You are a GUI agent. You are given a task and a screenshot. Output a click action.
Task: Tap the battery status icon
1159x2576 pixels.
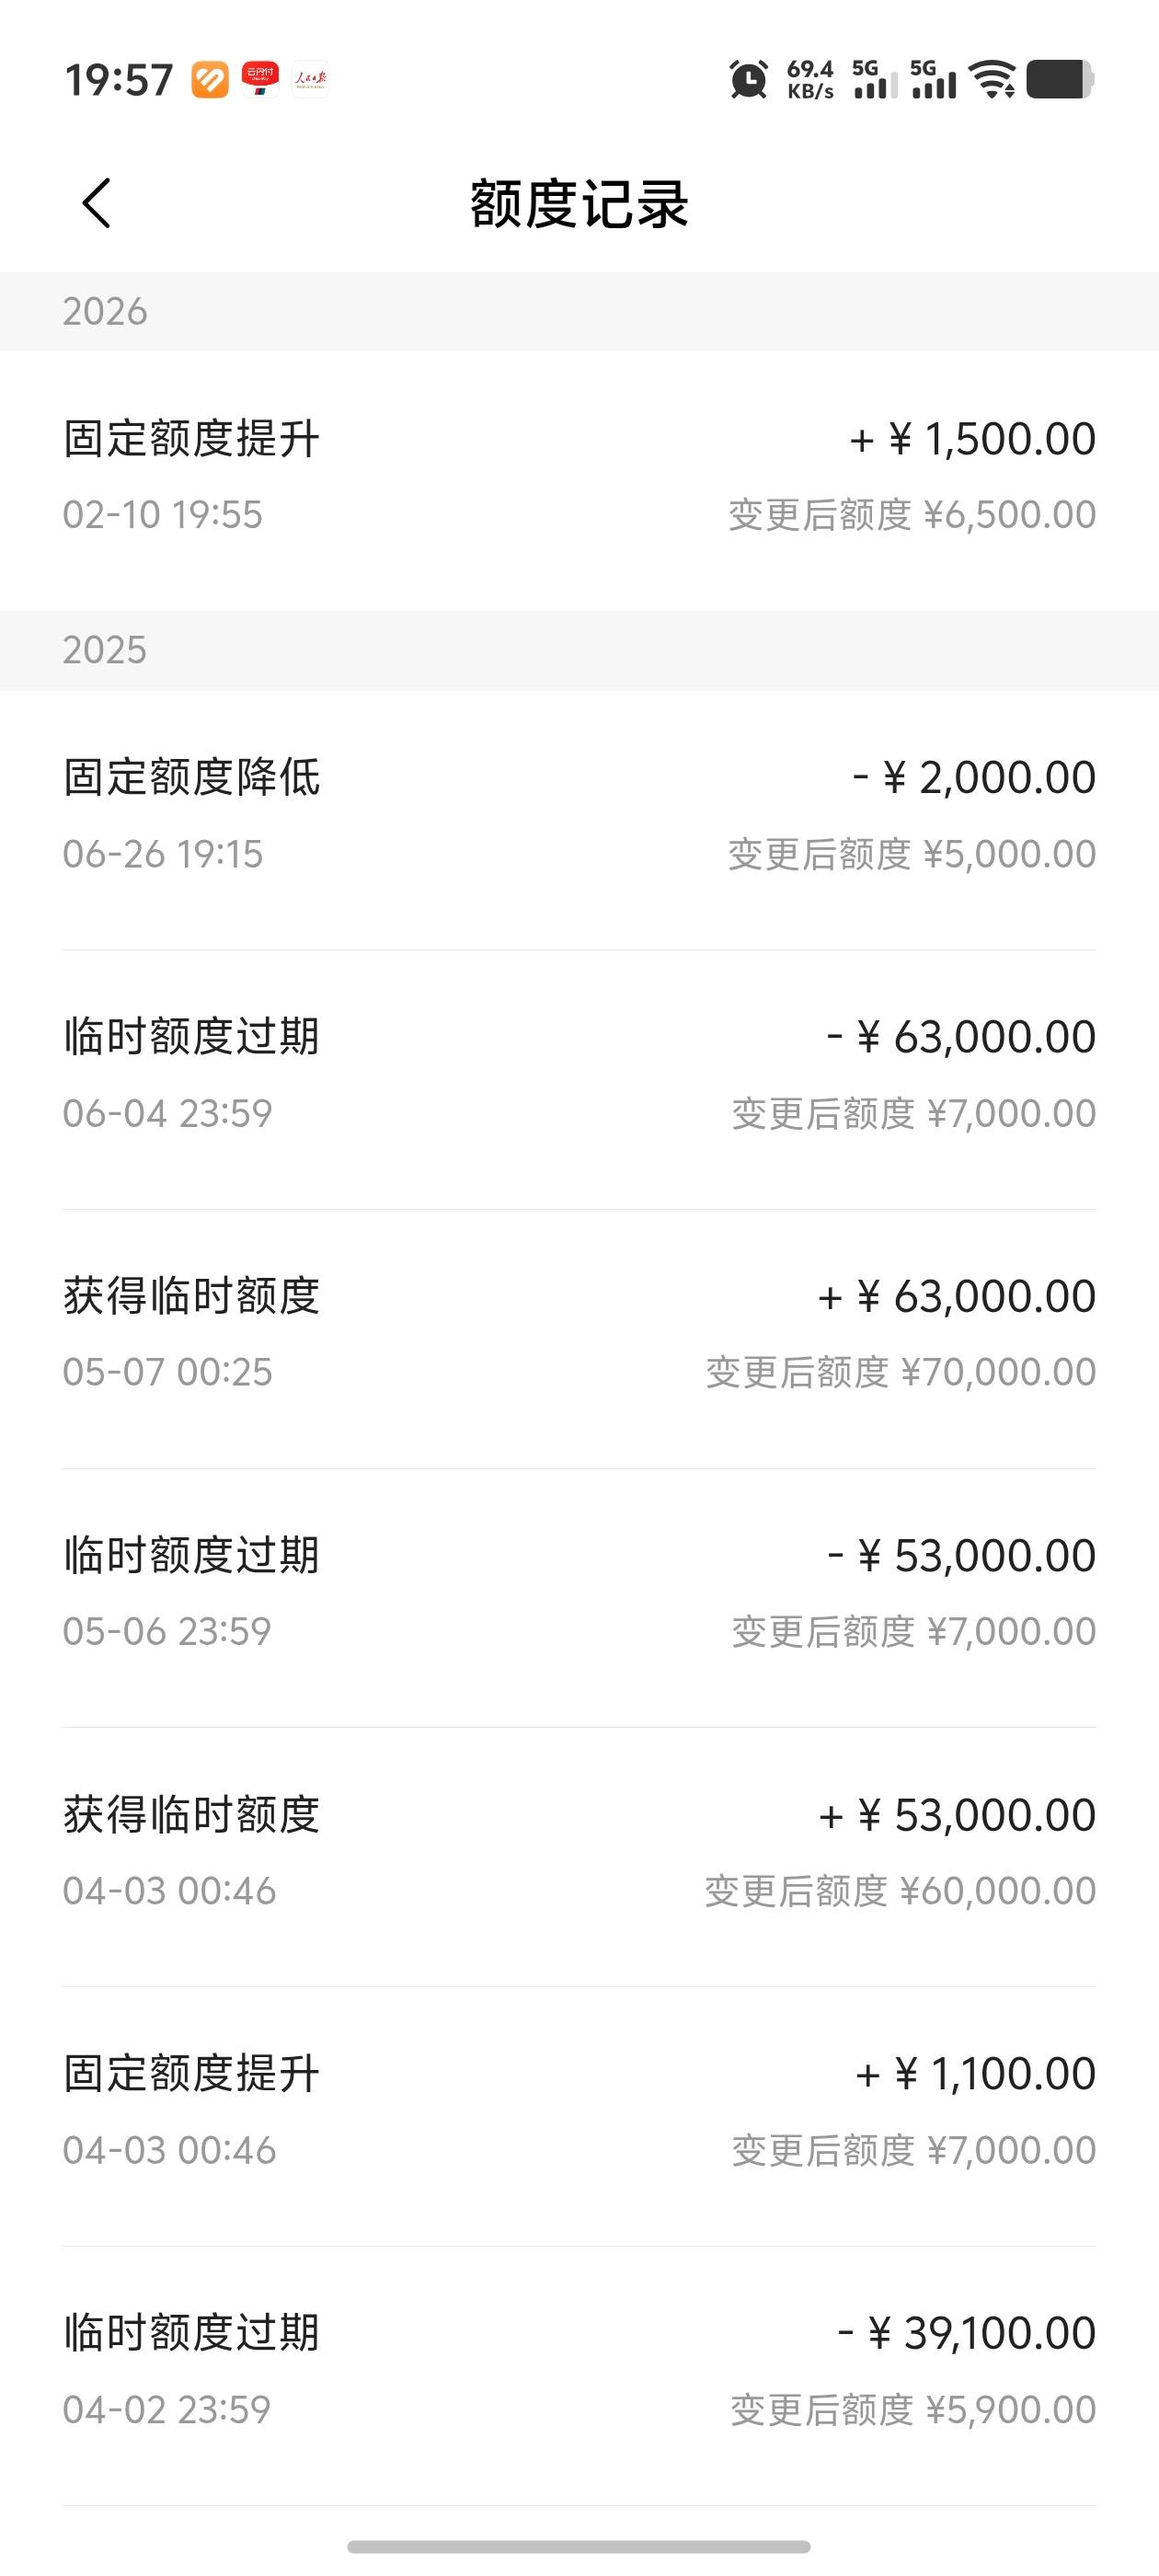click(1060, 79)
